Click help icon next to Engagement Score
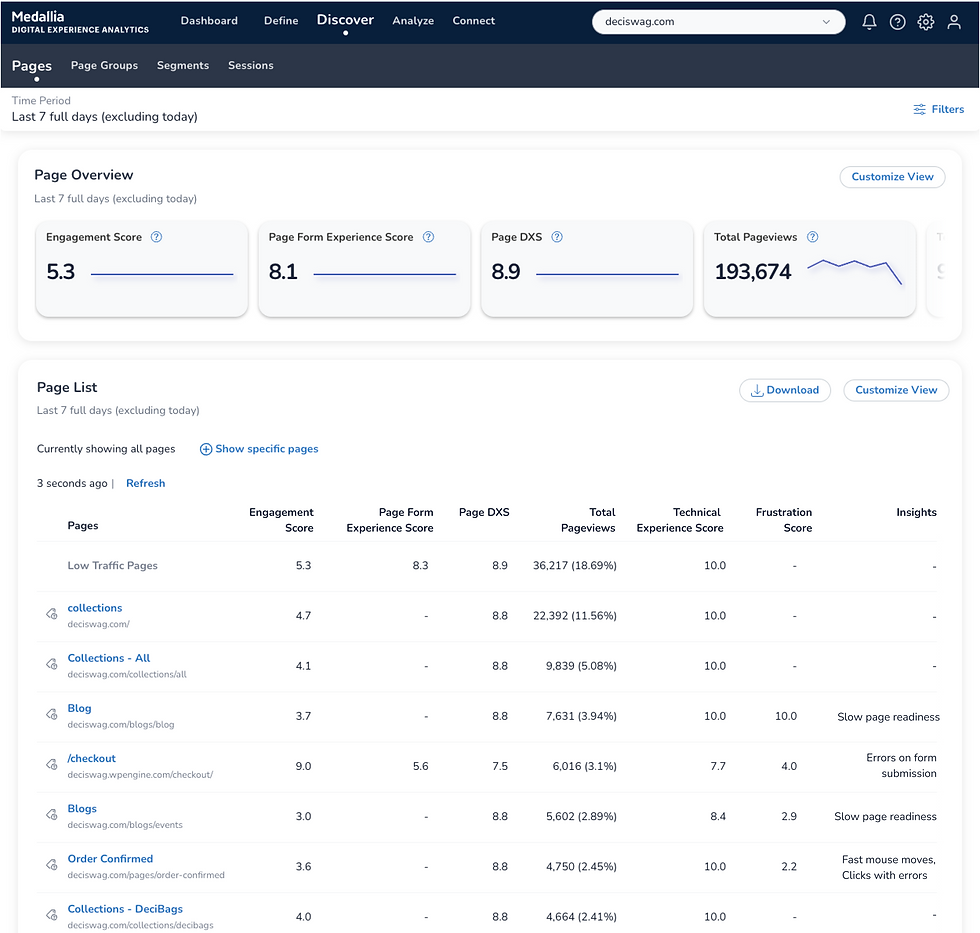Image resolution: width=980 pixels, height=933 pixels. coord(156,237)
